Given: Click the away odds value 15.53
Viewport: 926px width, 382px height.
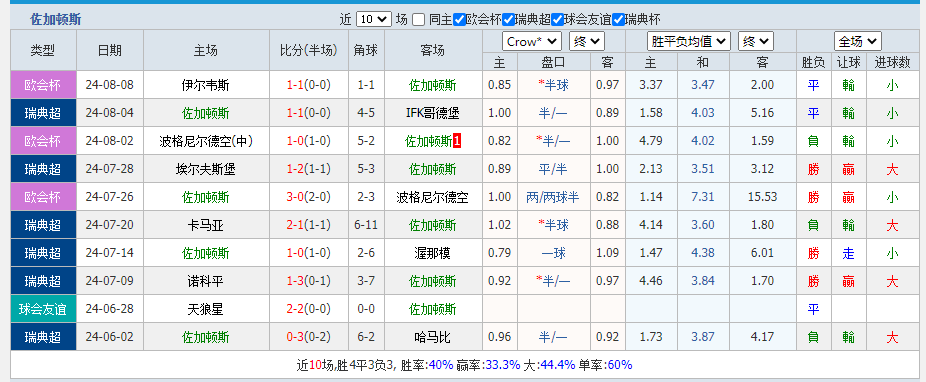Looking at the screenshot, I should coord(762,197).
